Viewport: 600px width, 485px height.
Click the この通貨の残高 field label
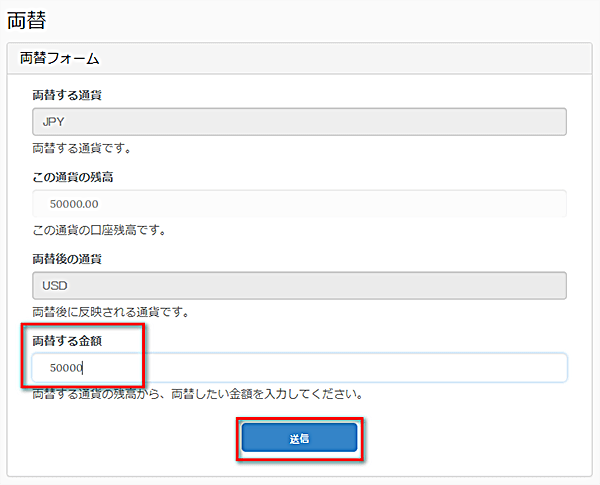[x=73, y=177]
